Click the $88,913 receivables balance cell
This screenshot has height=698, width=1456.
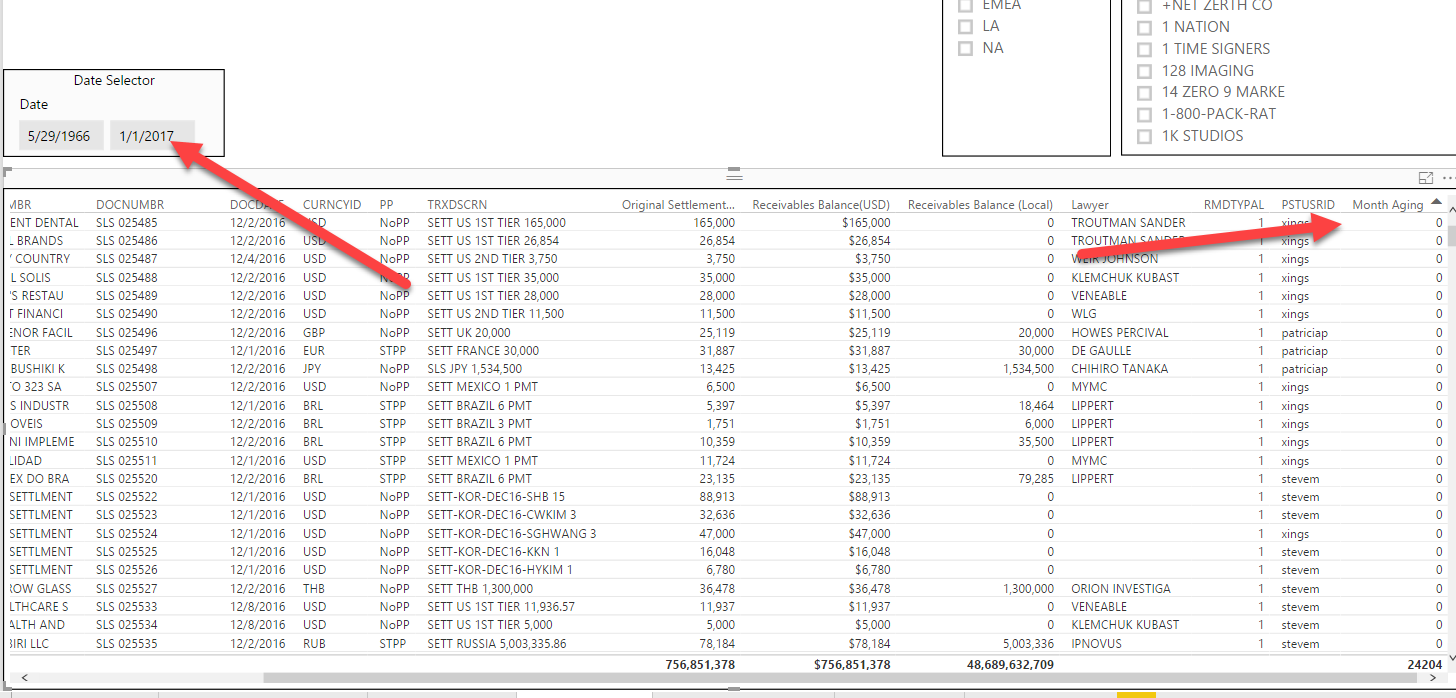(x=868, y=497)
